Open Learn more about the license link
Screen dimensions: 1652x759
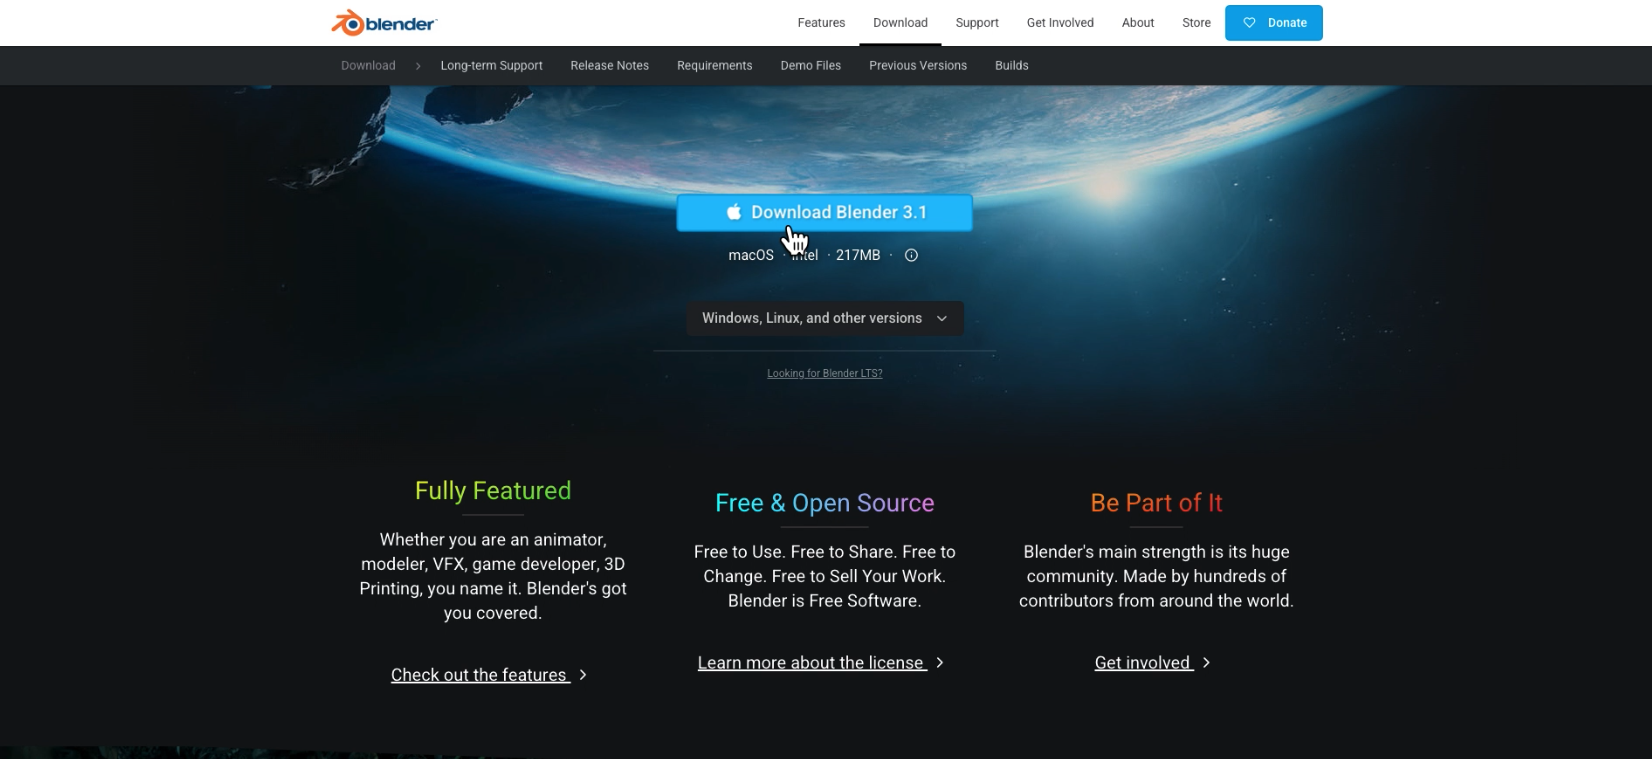pos(812,663)
